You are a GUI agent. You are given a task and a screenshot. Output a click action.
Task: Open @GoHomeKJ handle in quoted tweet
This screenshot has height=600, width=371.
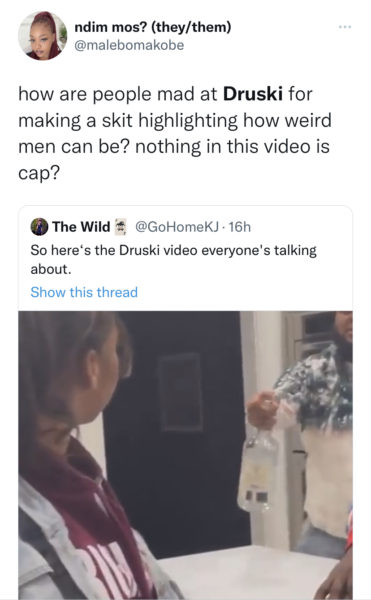pyautogui.click(x=177, y=227)
